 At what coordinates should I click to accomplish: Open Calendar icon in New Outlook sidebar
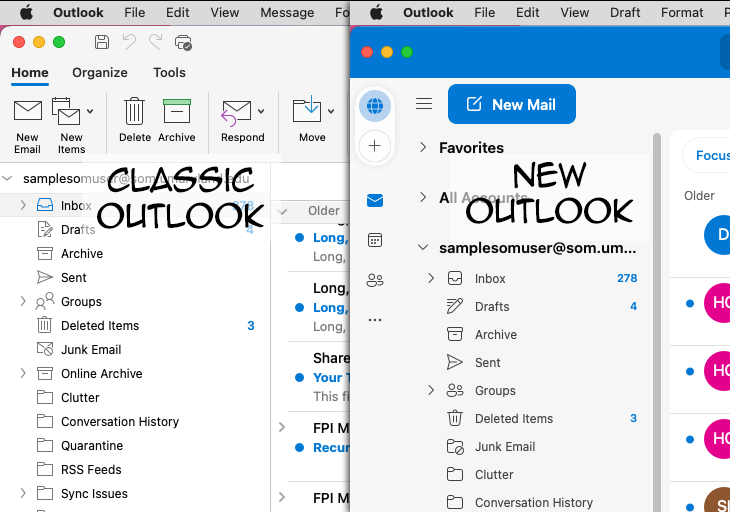click(375, 240)
